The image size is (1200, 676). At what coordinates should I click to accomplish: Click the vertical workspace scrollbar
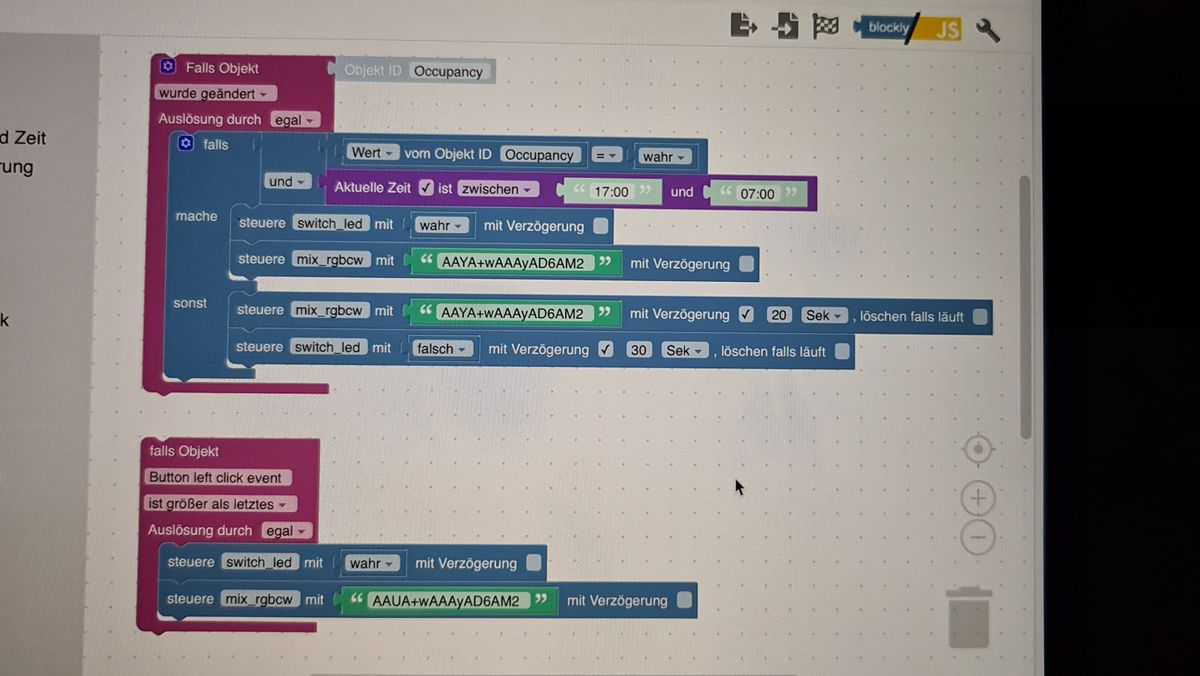click(1025, 306)
